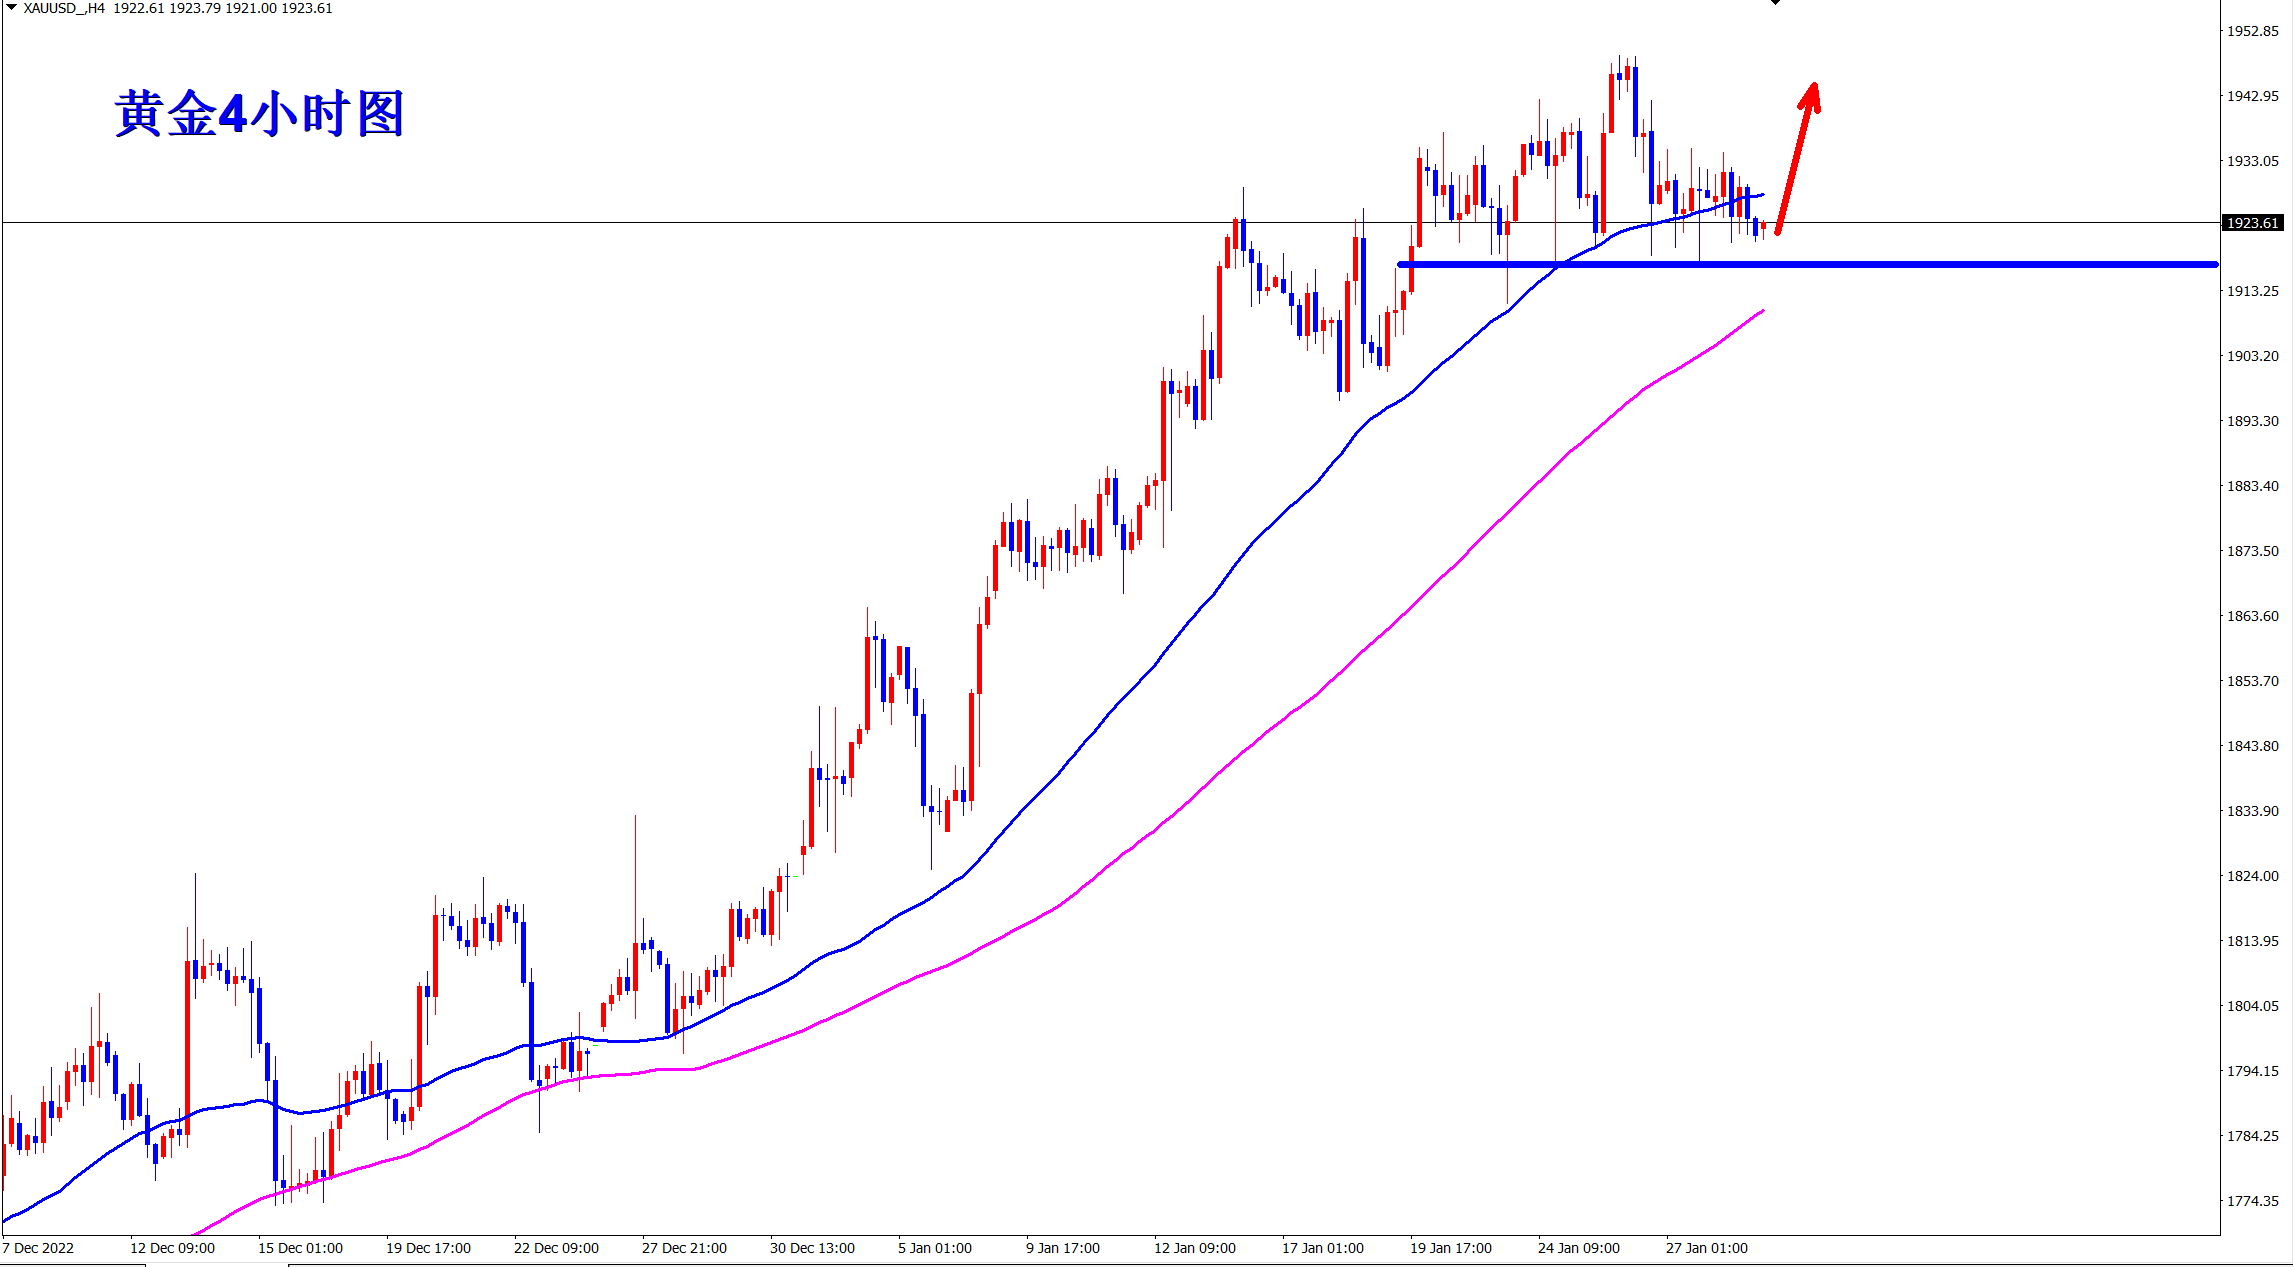Click the 12 Jan 09:00 time label
This screenshot has height=1267, width=2293.
click(1194, 1248)
